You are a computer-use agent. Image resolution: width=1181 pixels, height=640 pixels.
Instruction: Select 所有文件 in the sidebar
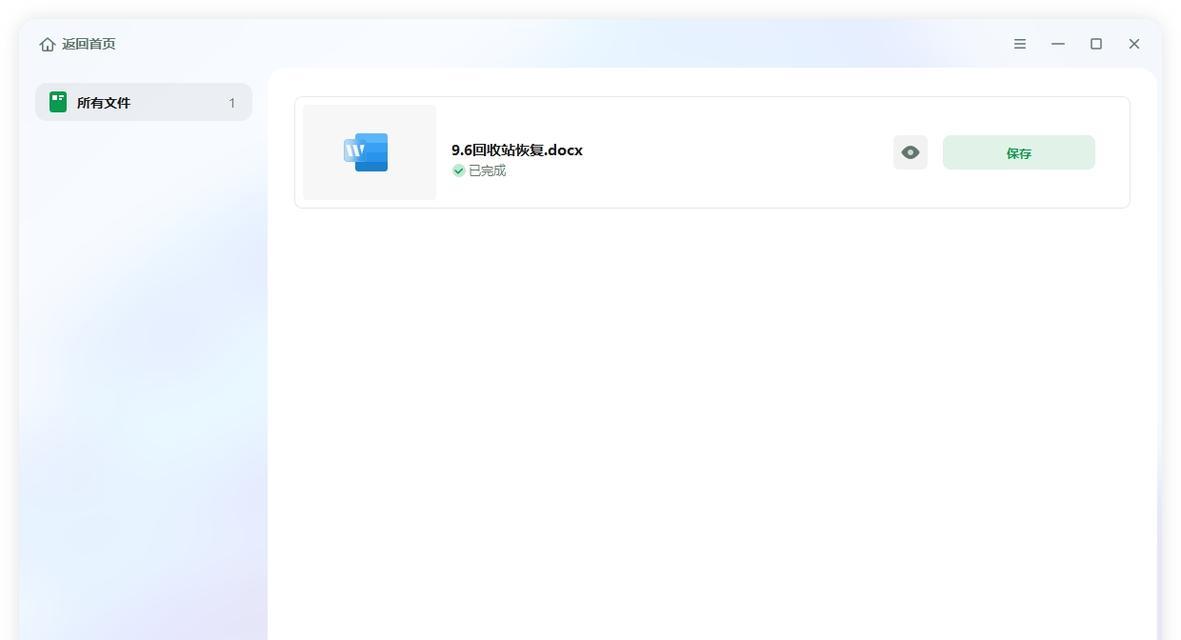(x=144, y=102)
